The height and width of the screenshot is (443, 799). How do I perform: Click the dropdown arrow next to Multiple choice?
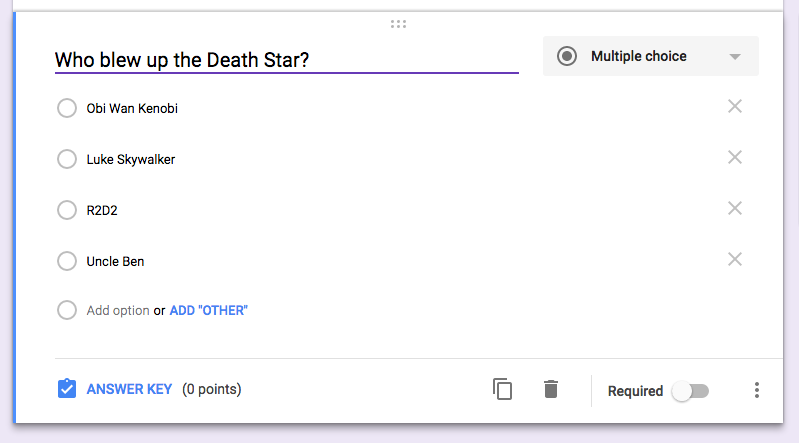tap(735, 57)
